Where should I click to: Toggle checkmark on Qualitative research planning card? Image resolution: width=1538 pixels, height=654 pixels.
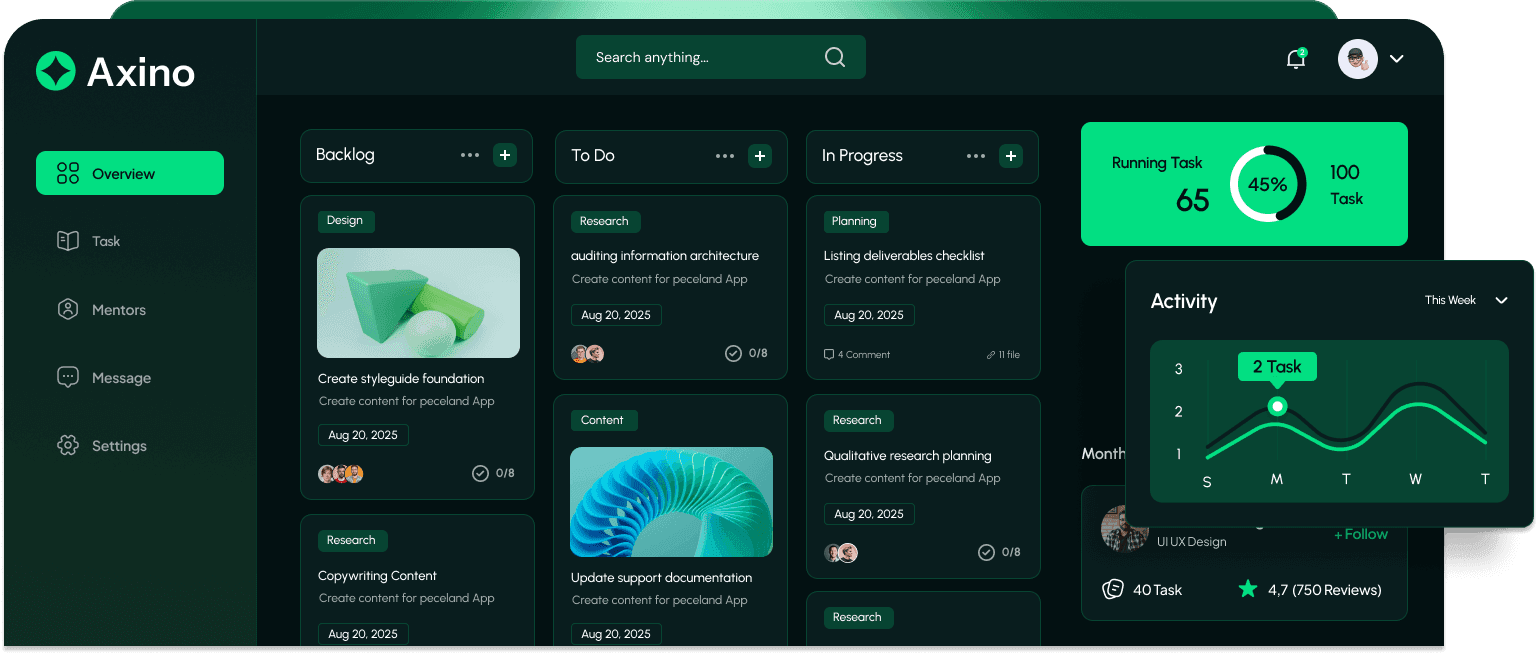click(x=986, y=552)
